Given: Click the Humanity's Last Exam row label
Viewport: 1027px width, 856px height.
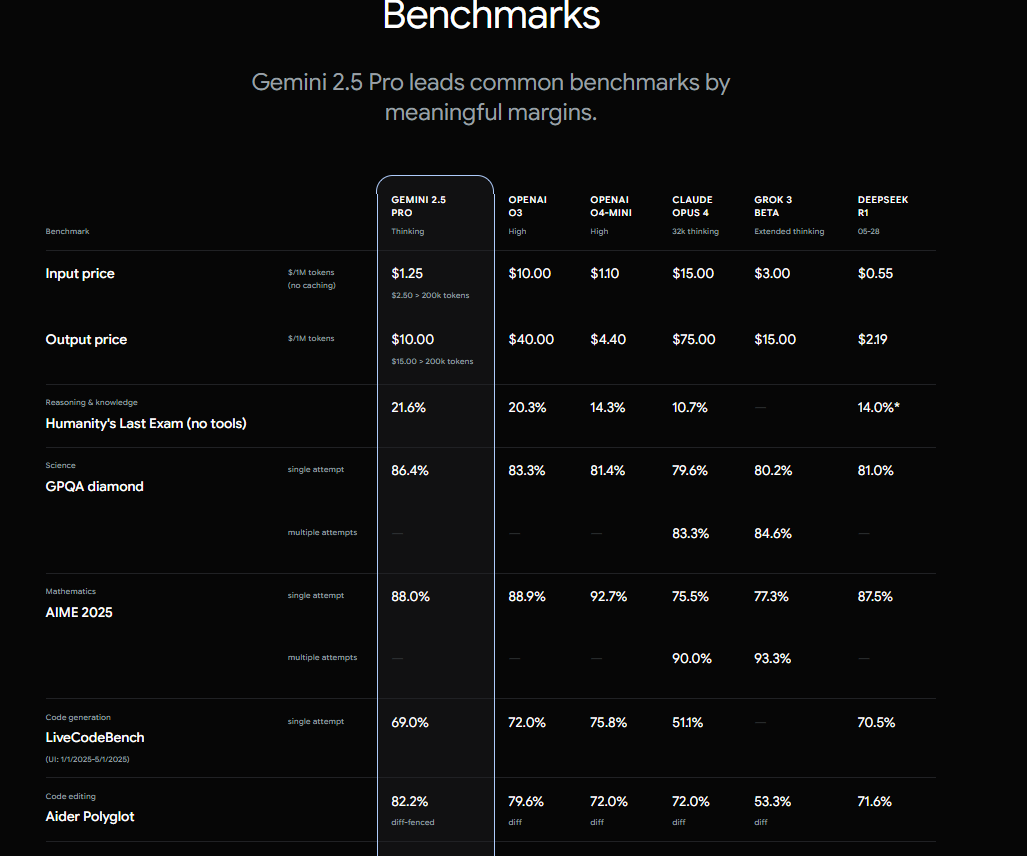Looking at the screenshot, I should click(144, 423).
